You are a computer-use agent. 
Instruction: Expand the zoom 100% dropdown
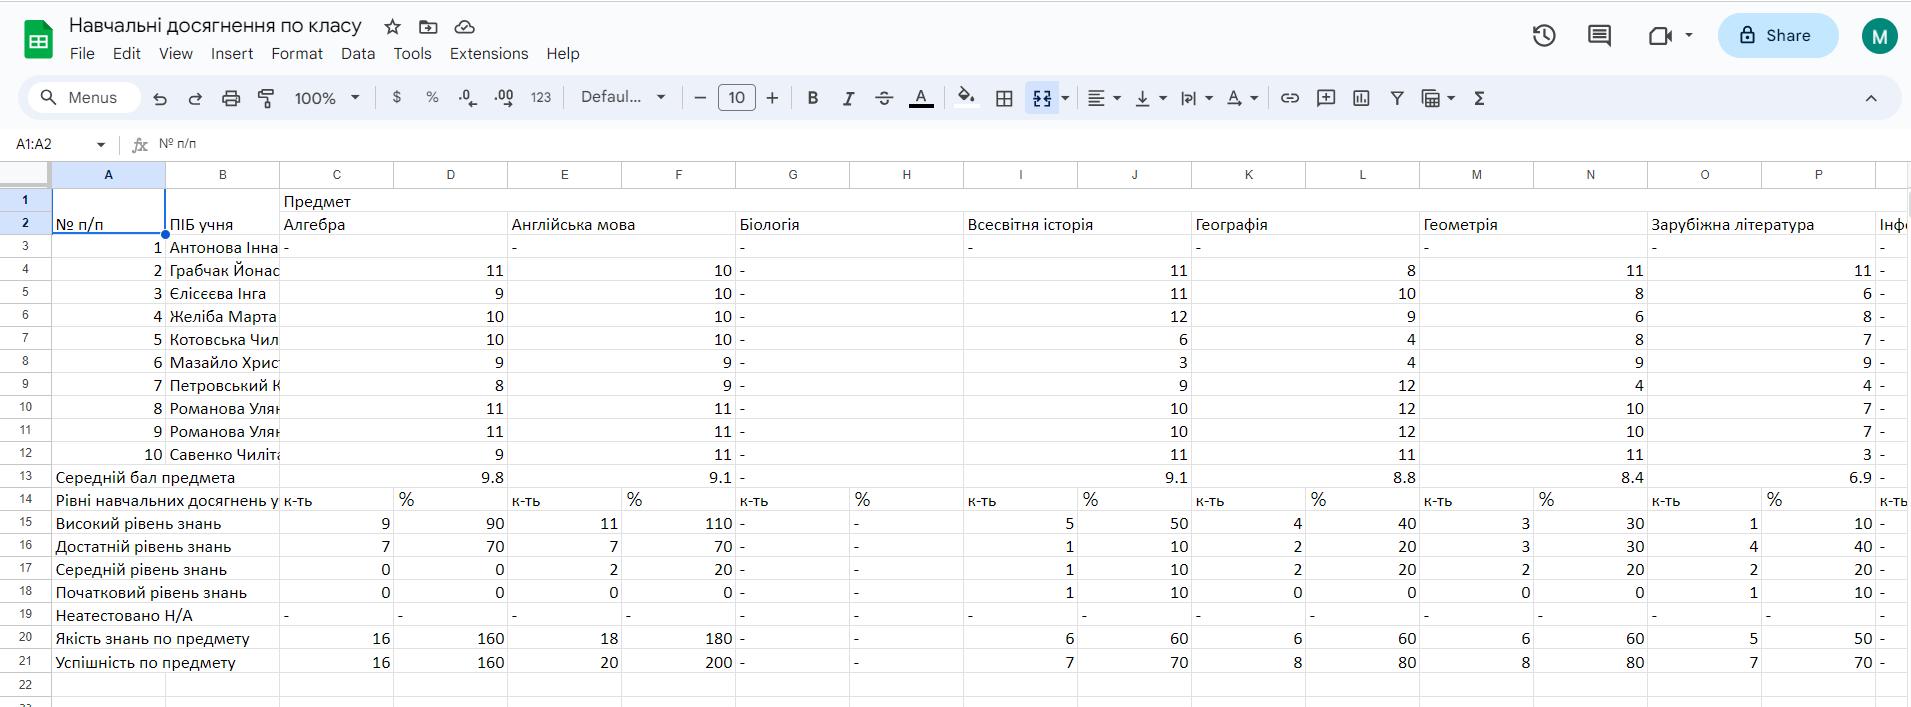click(x=326, y=98)
